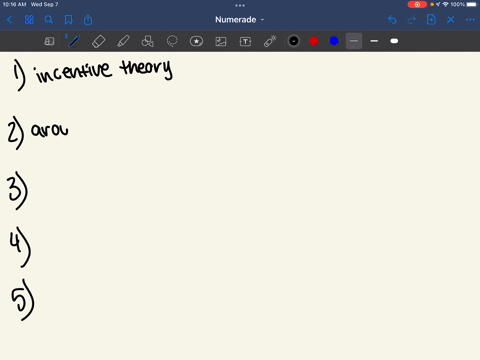
Task: Undo the last stroke
Action: point(392,20)
